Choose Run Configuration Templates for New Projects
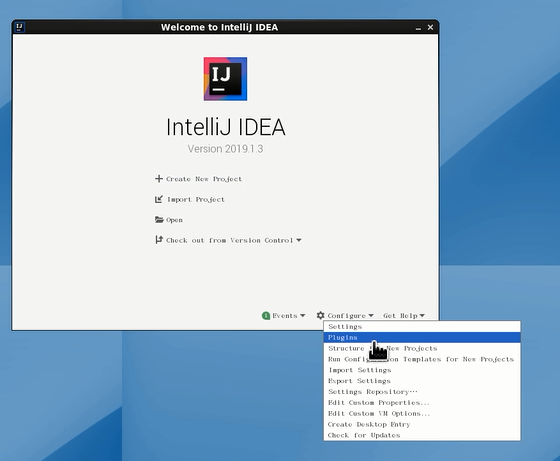Image resolution: width=560 pixels, height=461 pixels. tap(422, 359)
